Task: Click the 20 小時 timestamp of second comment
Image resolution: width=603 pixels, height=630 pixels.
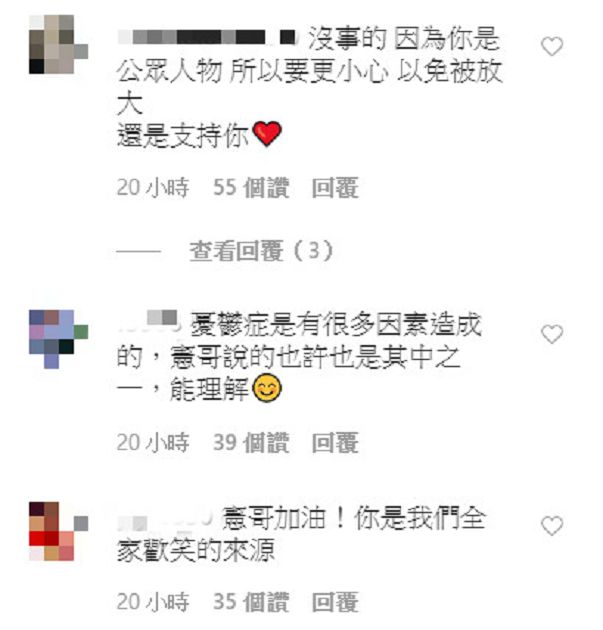Action: (x=153, y=442)
